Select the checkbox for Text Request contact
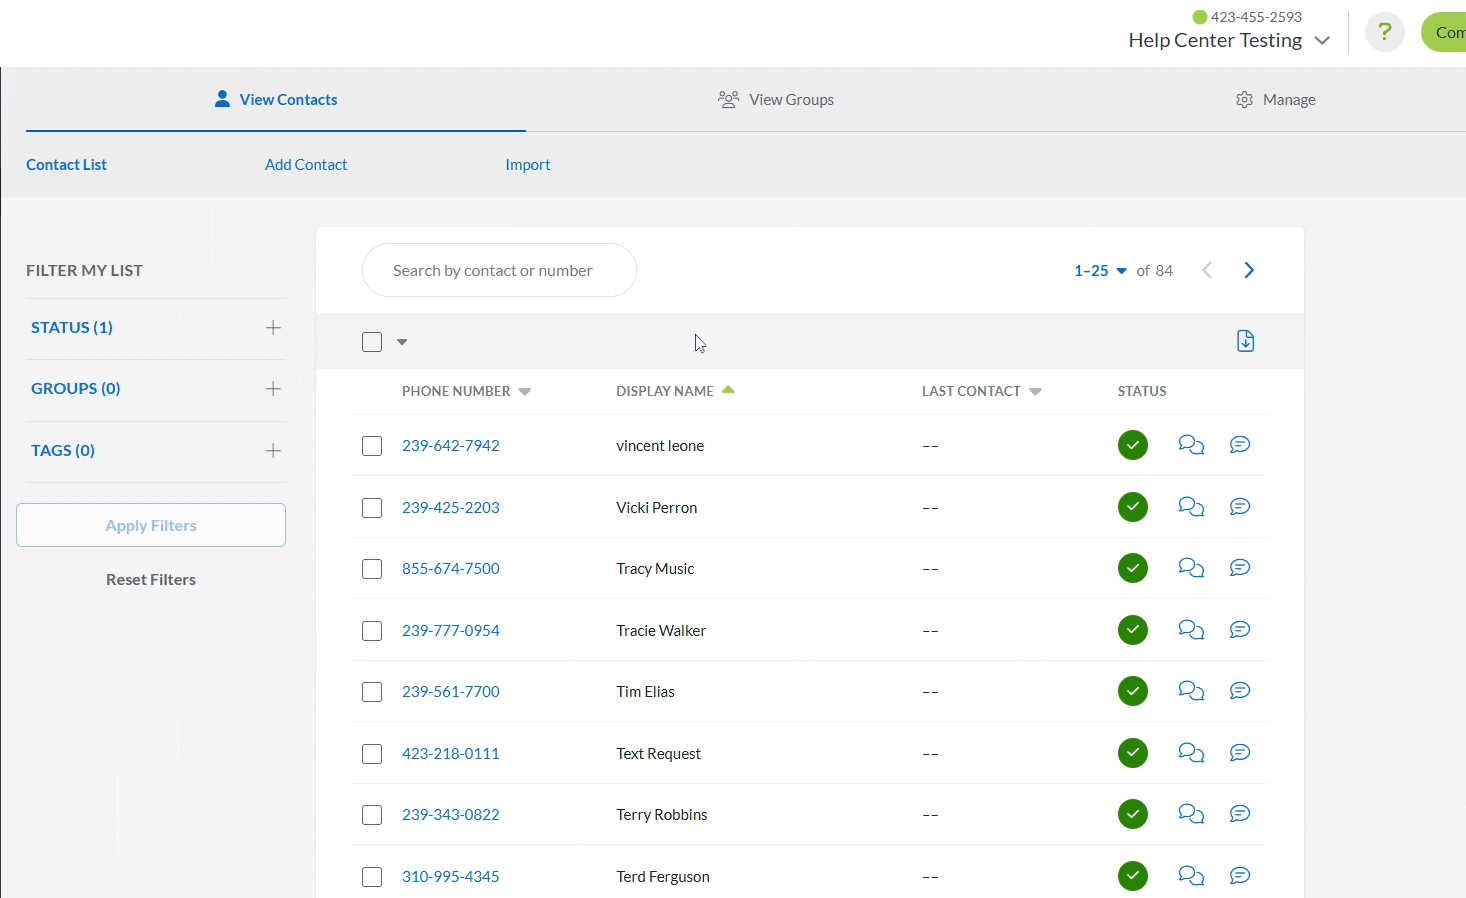This screenshot has width=1466, height=898. click(372, 754)
